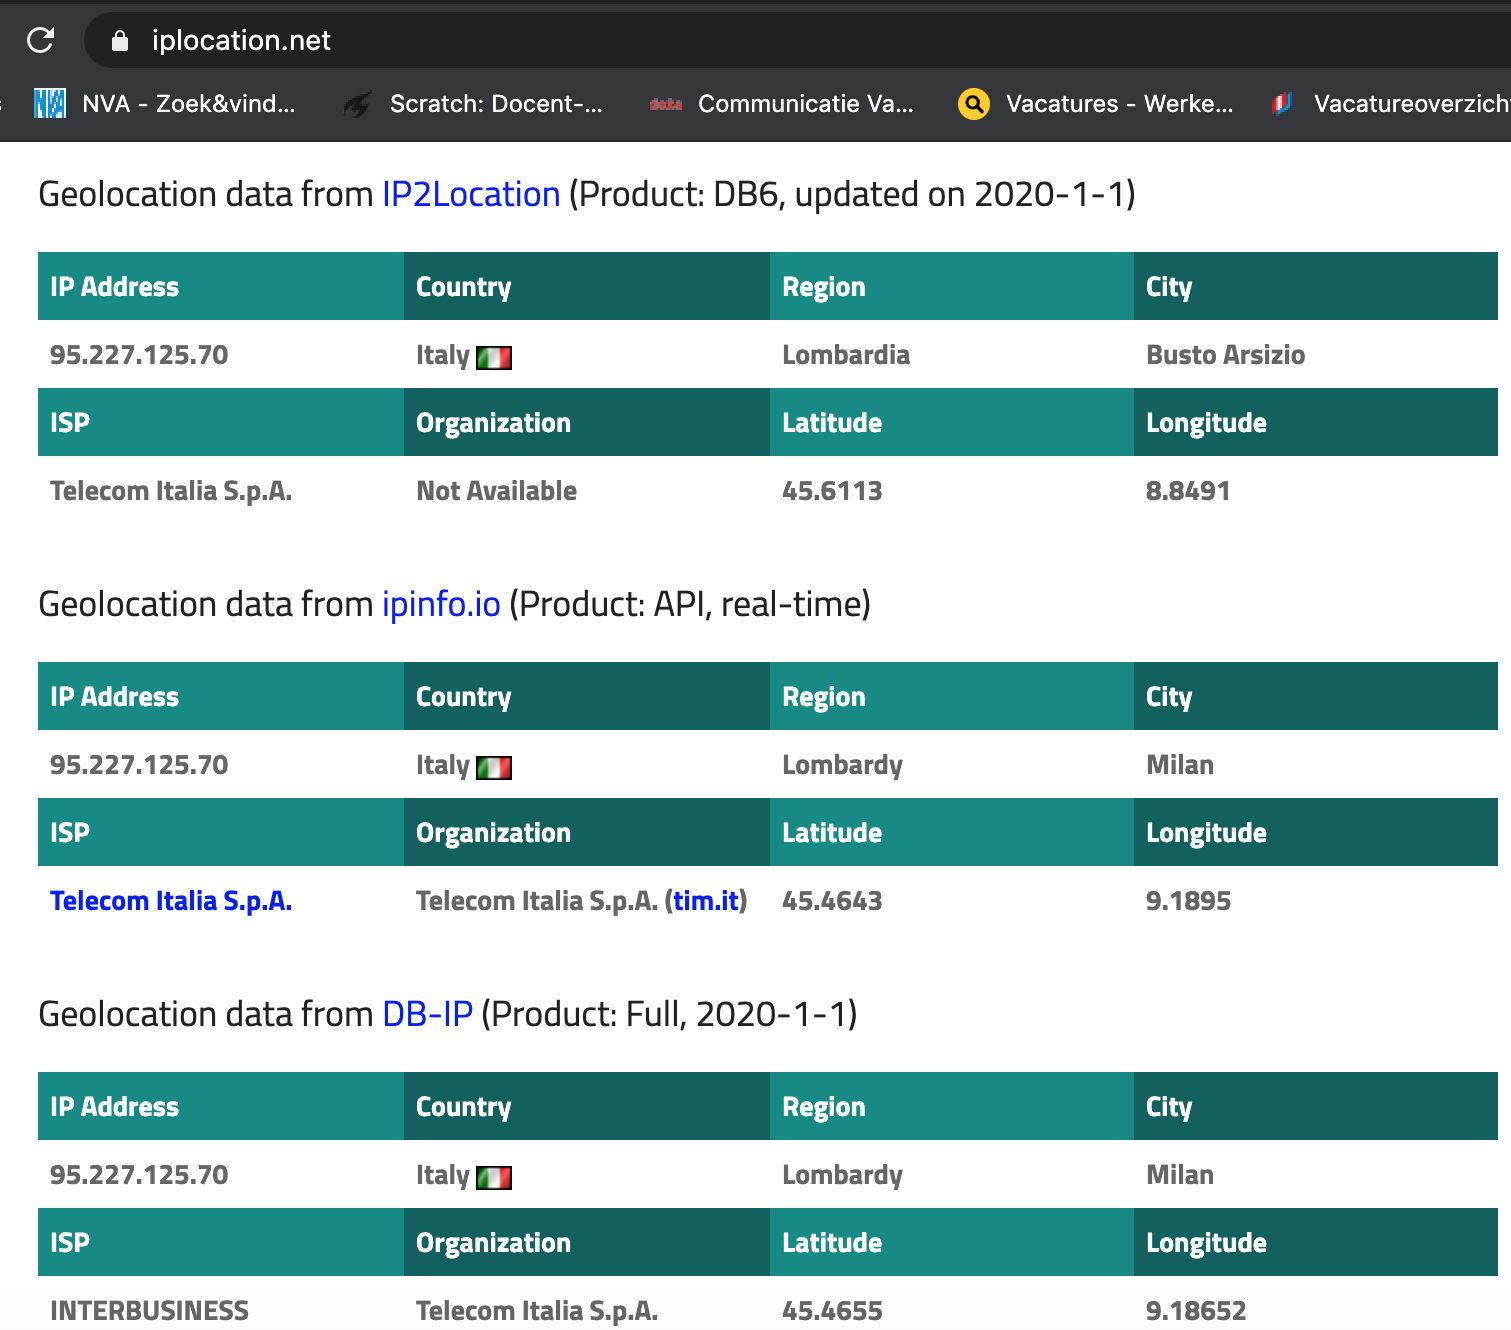Click Telecom Italia S.p.A. ISP in IP2Location table

[171, 491]
